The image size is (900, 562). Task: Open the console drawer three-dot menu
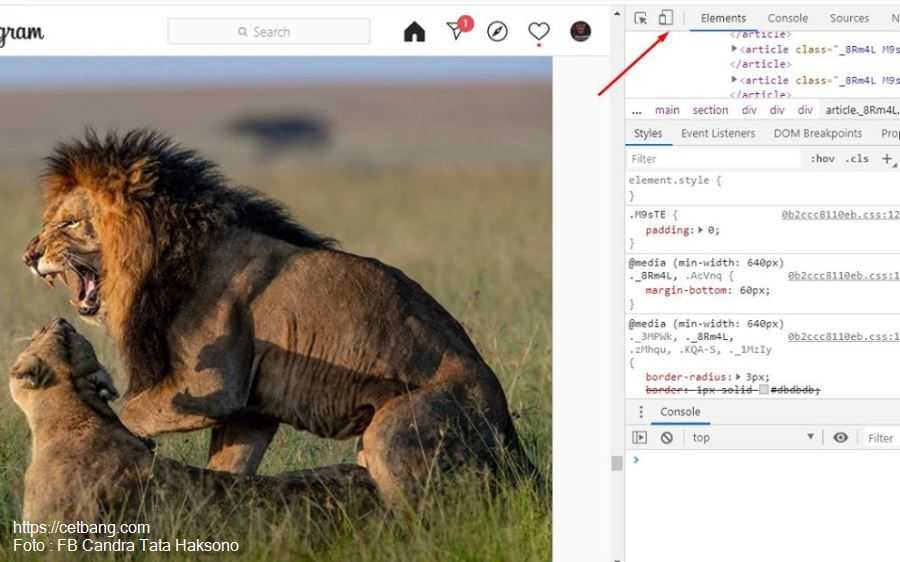[x=641, y=412]
